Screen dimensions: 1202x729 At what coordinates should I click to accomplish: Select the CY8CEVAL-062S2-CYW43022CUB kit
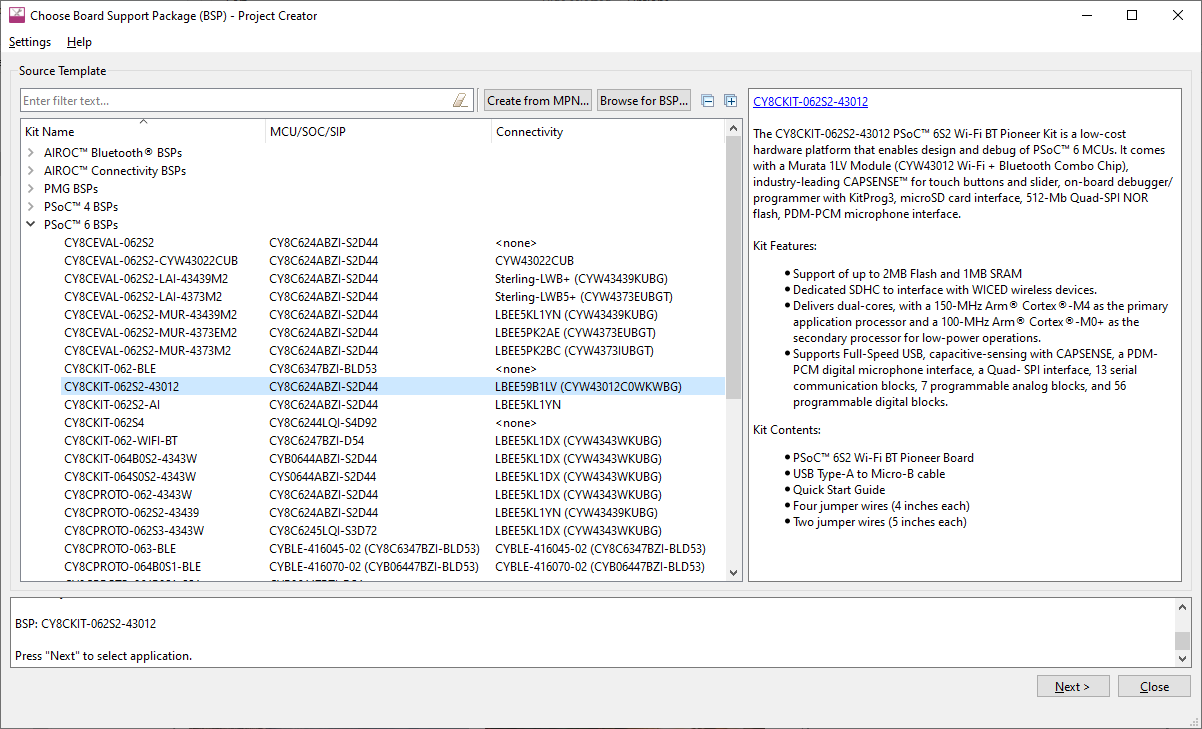pyautogui.click(x=151, y=261)
